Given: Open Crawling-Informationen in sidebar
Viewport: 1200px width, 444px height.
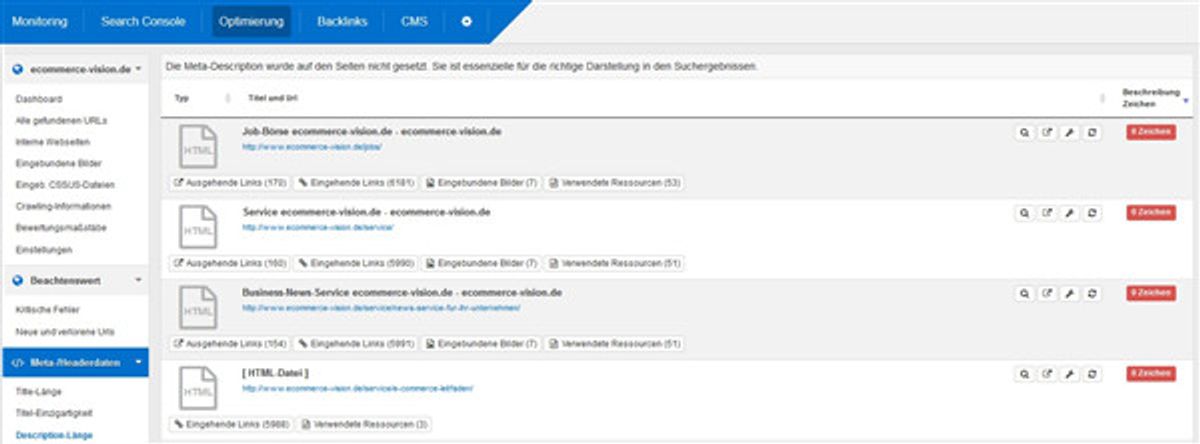Looking at the screenshot, I should click(63, 206).
